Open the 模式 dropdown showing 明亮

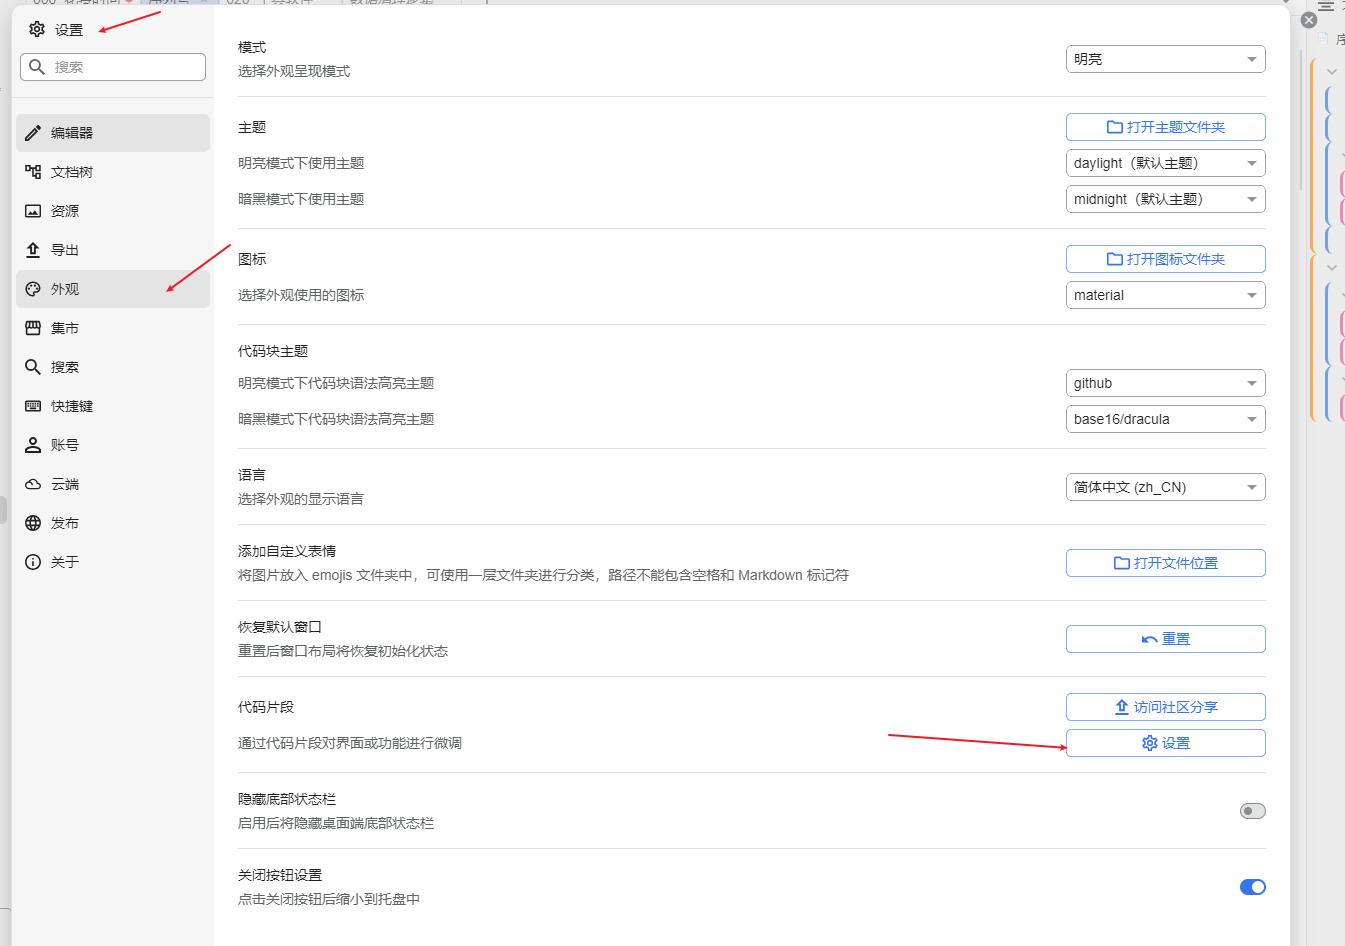pyautogui.click(x=1165, y=59)
